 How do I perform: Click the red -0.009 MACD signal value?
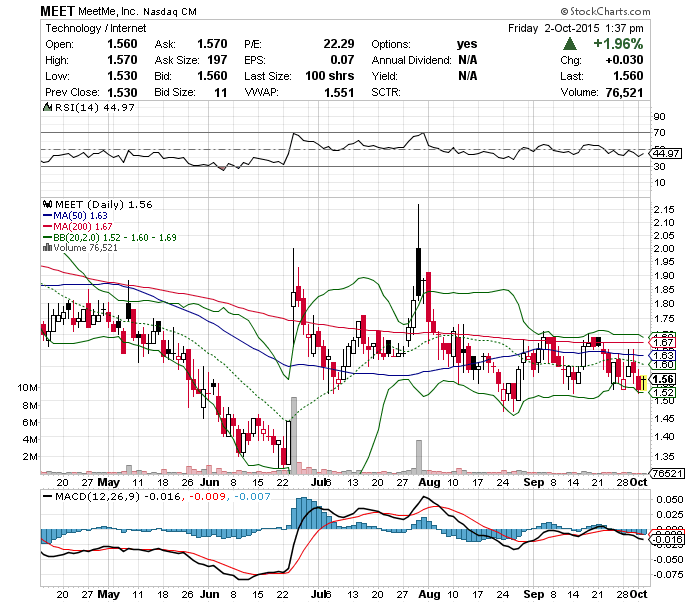(x=207, y=496)
